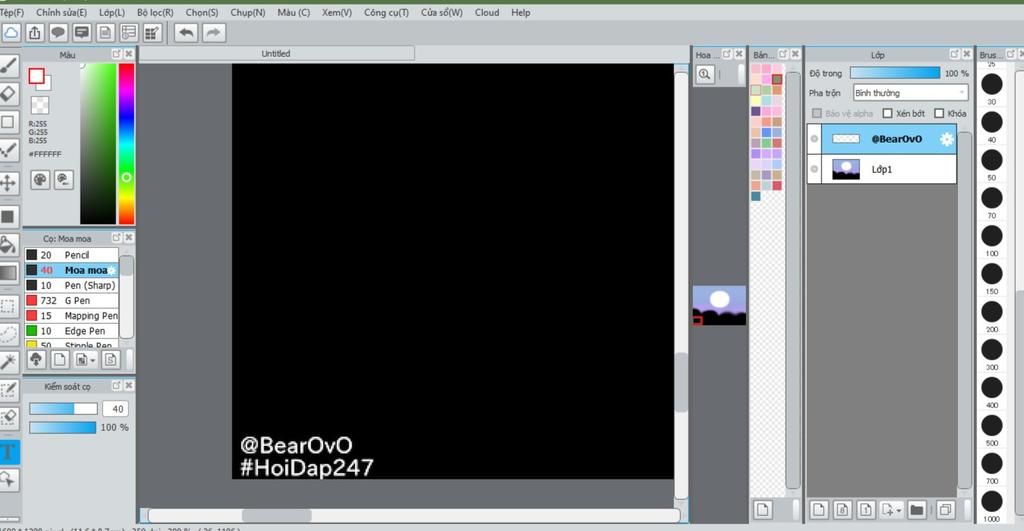Select the Magic Wand tool
This screenshot has width=1024, height=531.
(x=8, y=362)
